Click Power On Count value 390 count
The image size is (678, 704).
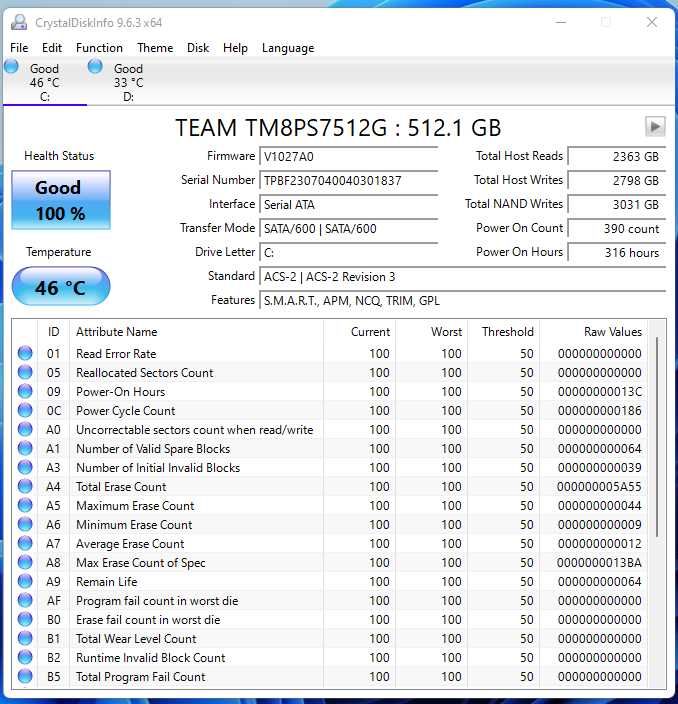[617, 229]
